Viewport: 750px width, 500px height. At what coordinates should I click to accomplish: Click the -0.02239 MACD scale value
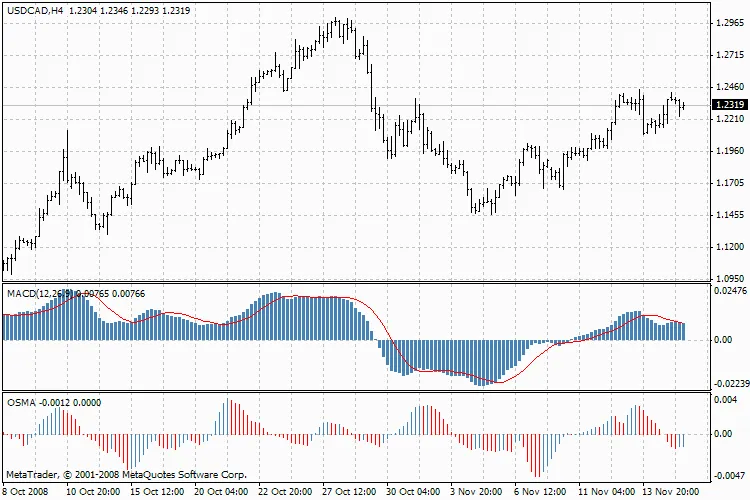point(729,385)
